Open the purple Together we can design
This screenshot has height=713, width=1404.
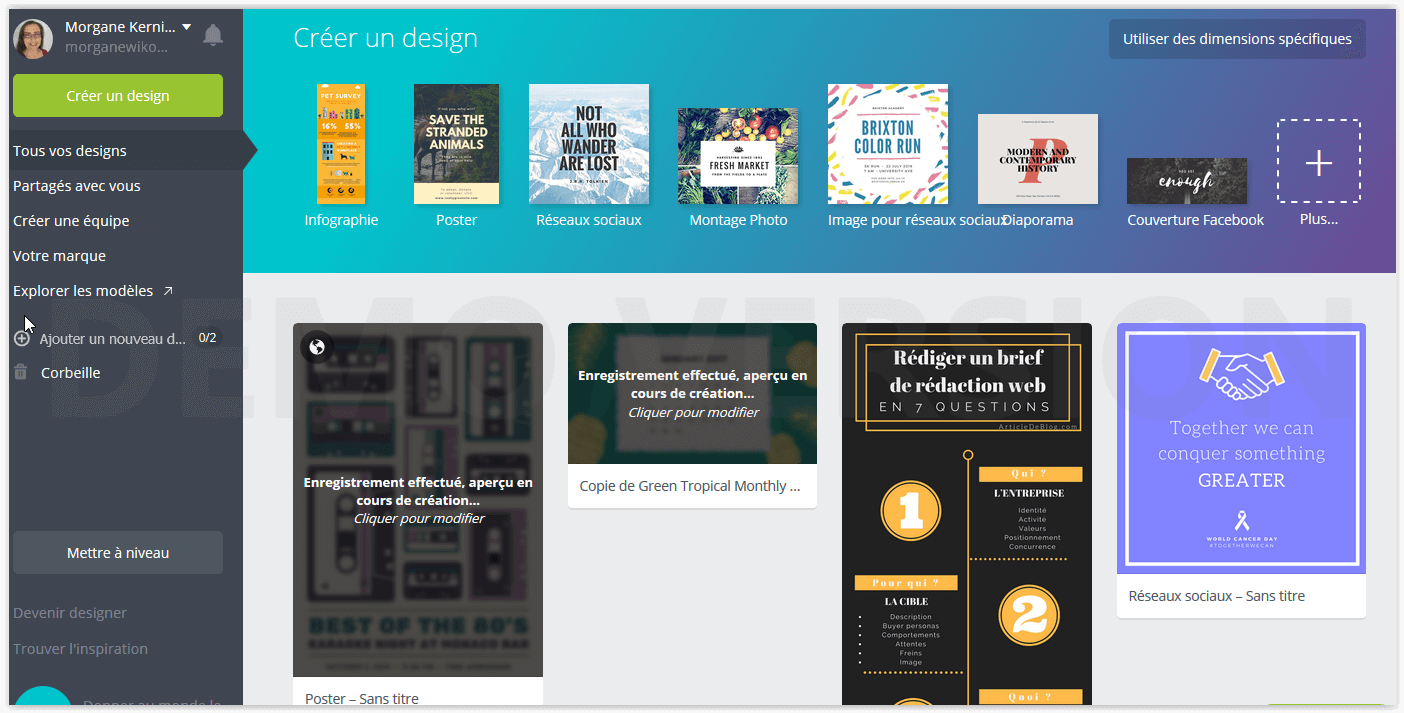tap(1241, 448)
